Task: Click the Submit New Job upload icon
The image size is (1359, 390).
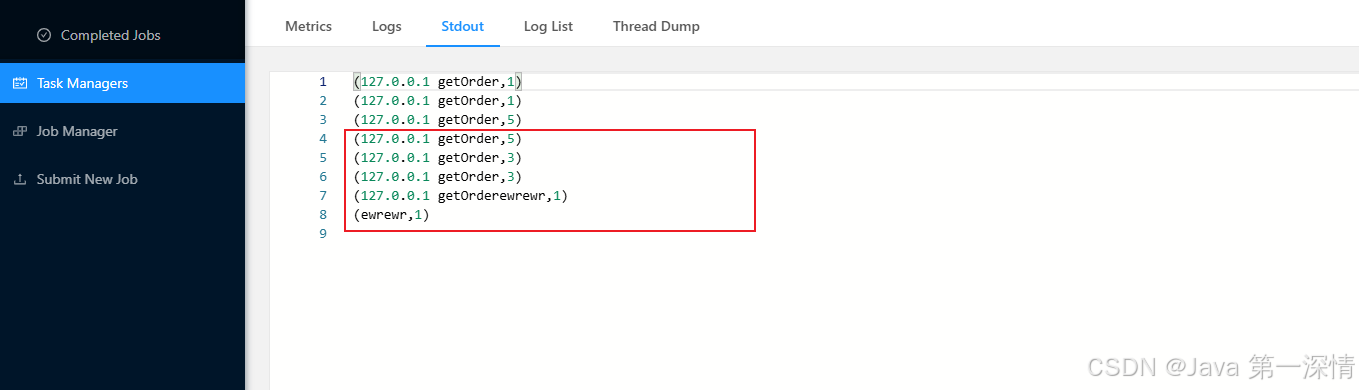Action: point(19,179)
